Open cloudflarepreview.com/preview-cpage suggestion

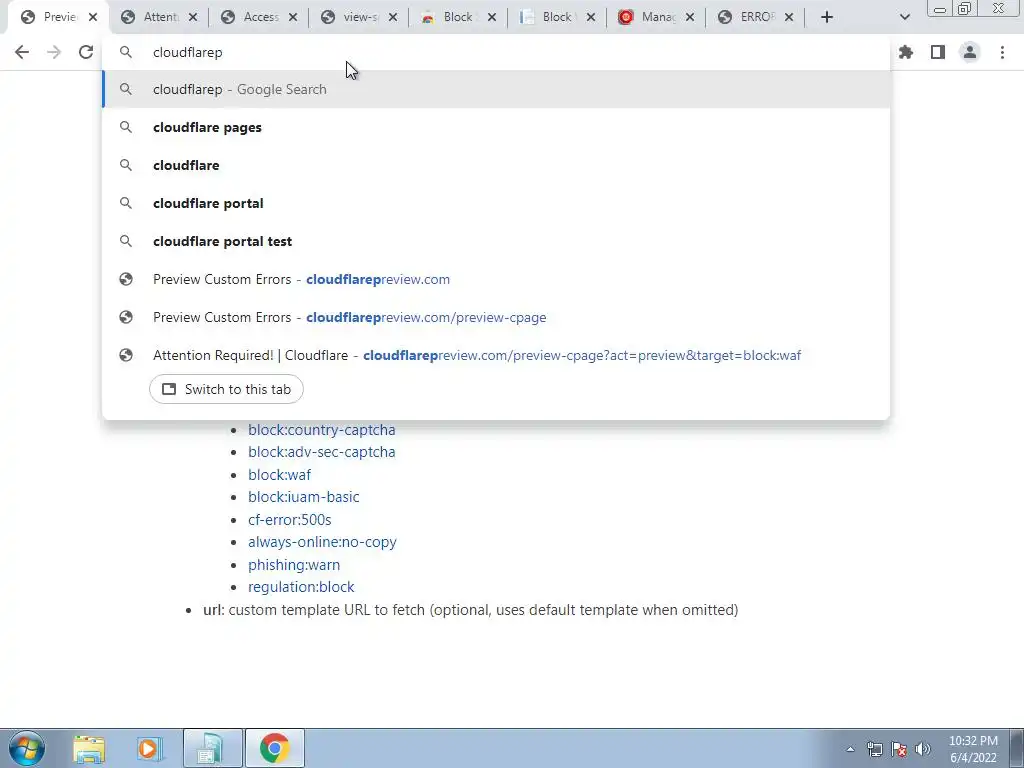point(496,317)
